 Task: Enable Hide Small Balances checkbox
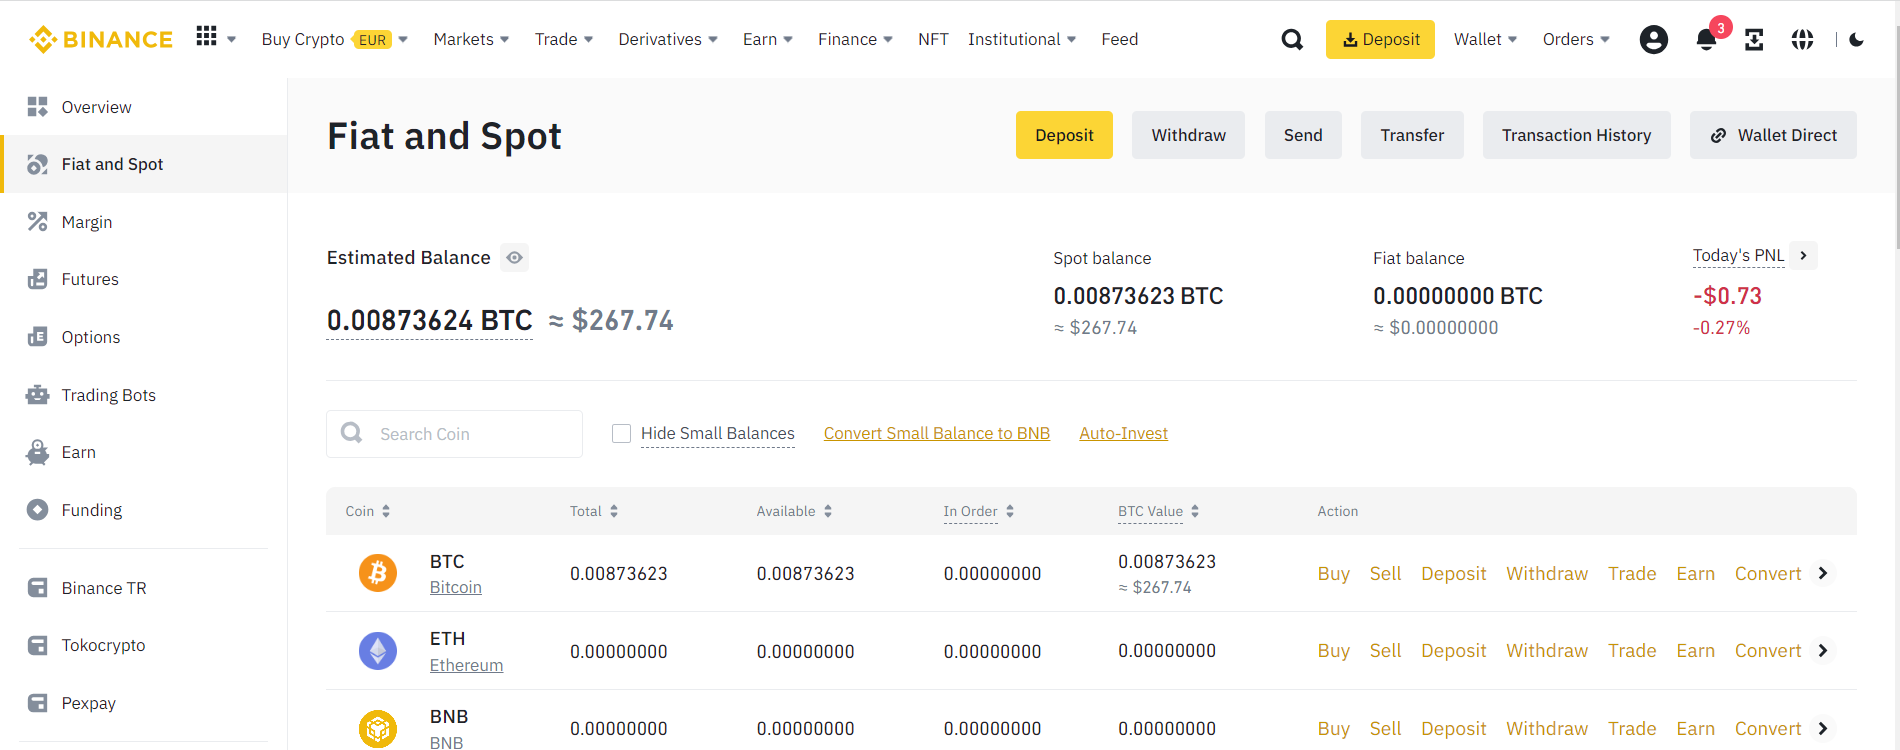[621, 434]
